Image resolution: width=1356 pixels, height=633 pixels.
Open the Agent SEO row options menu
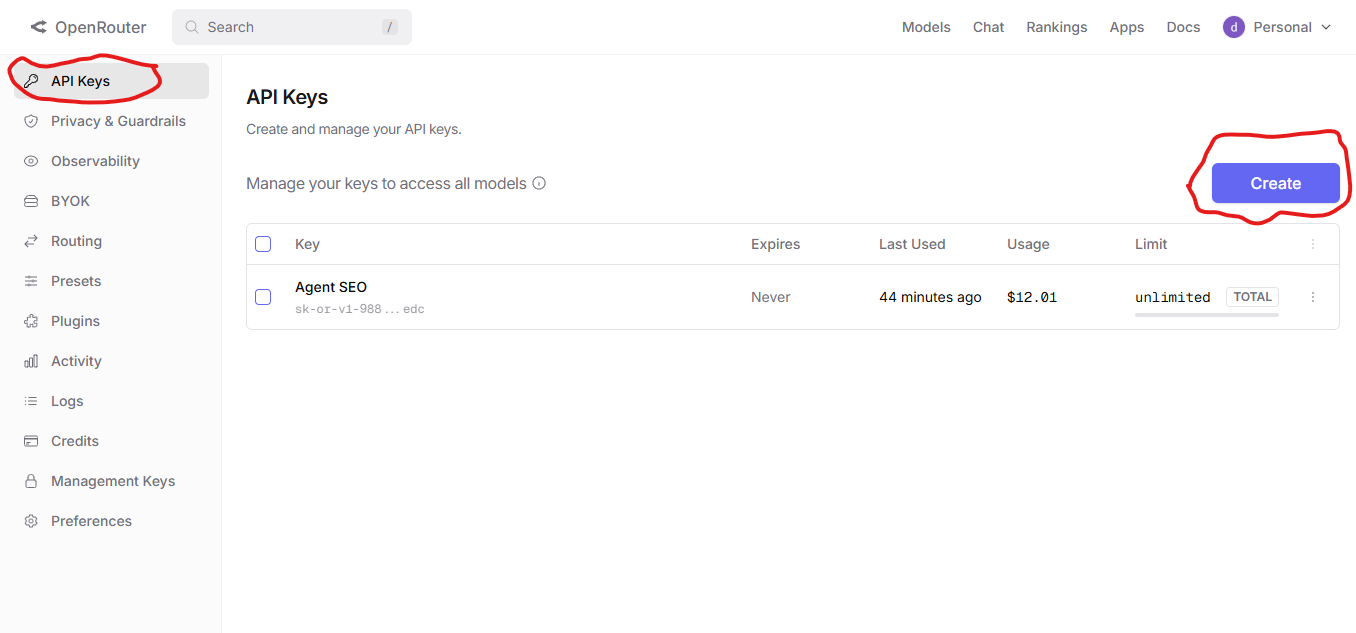tap(1313, 297)
